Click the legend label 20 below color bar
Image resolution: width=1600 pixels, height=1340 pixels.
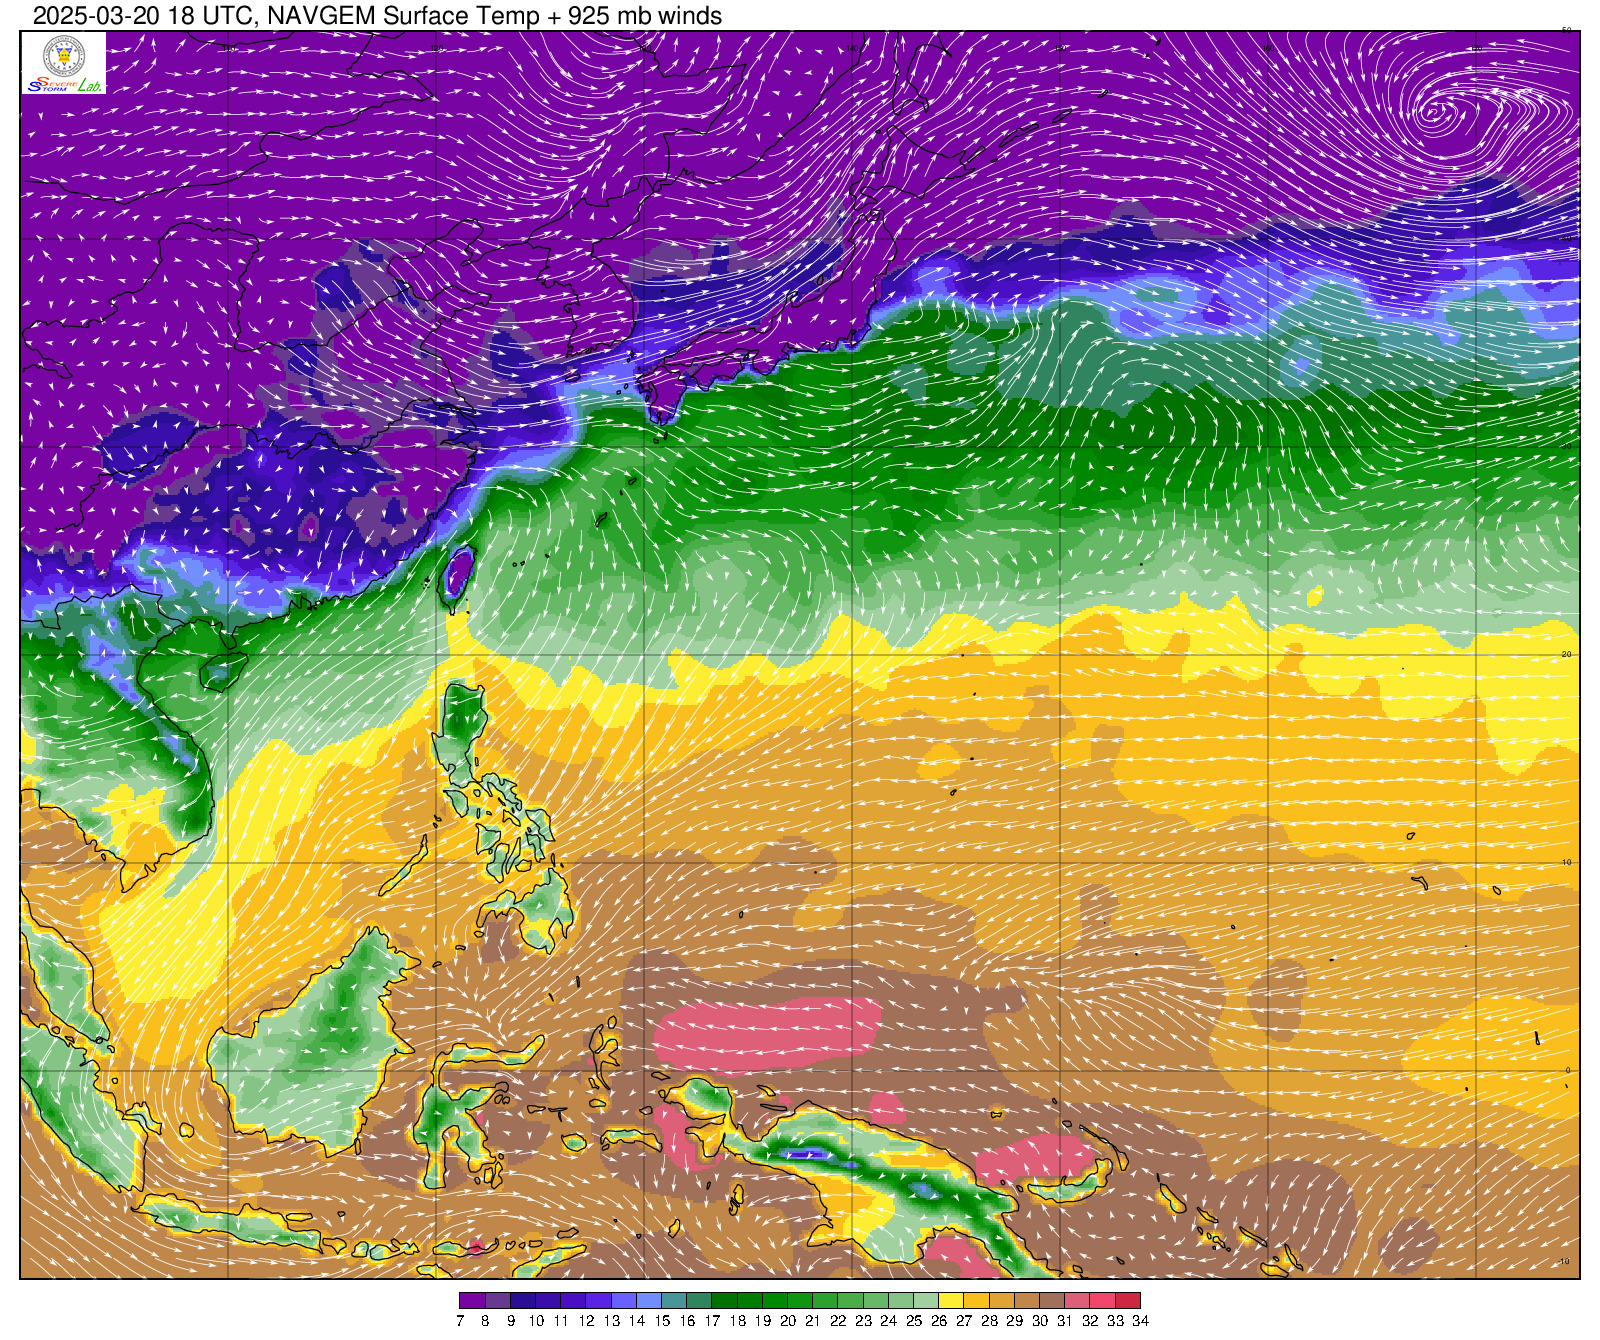coord(788,1321)
